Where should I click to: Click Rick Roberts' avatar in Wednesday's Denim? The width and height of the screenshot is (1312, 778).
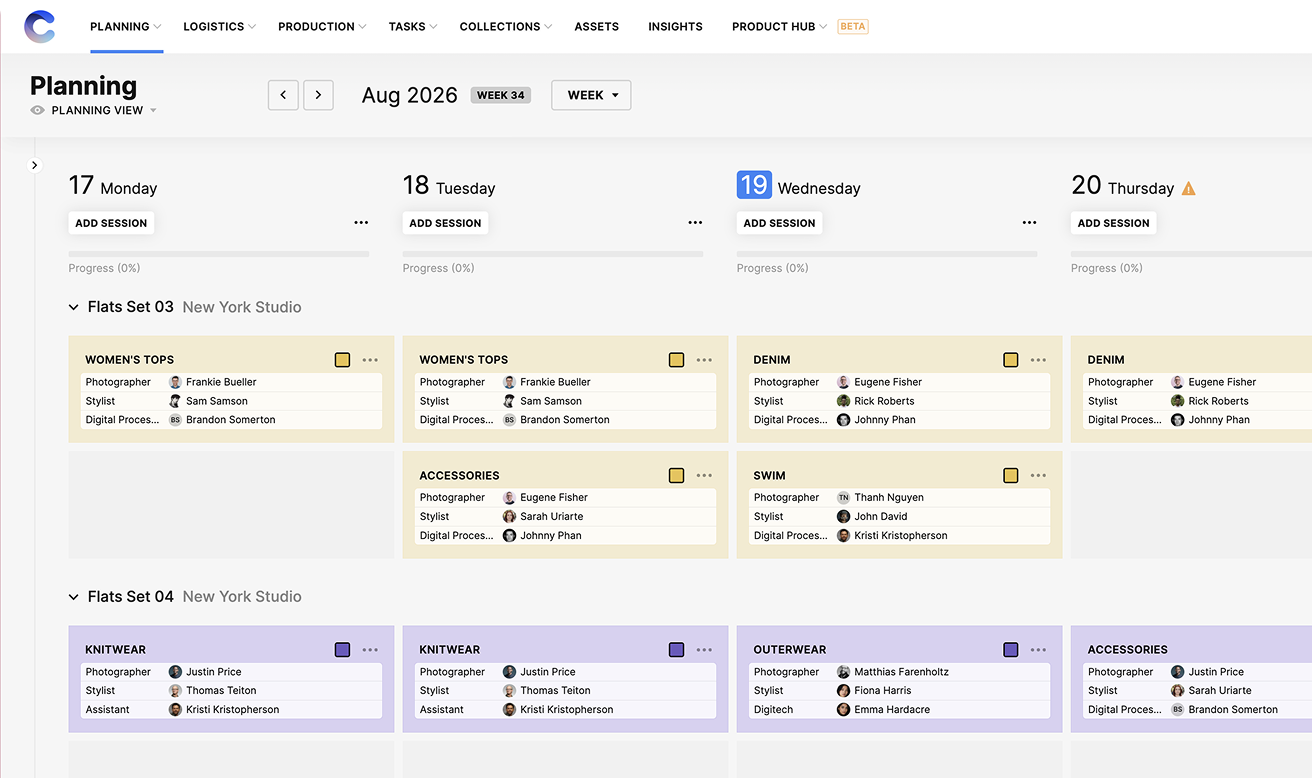click(843, 401)
